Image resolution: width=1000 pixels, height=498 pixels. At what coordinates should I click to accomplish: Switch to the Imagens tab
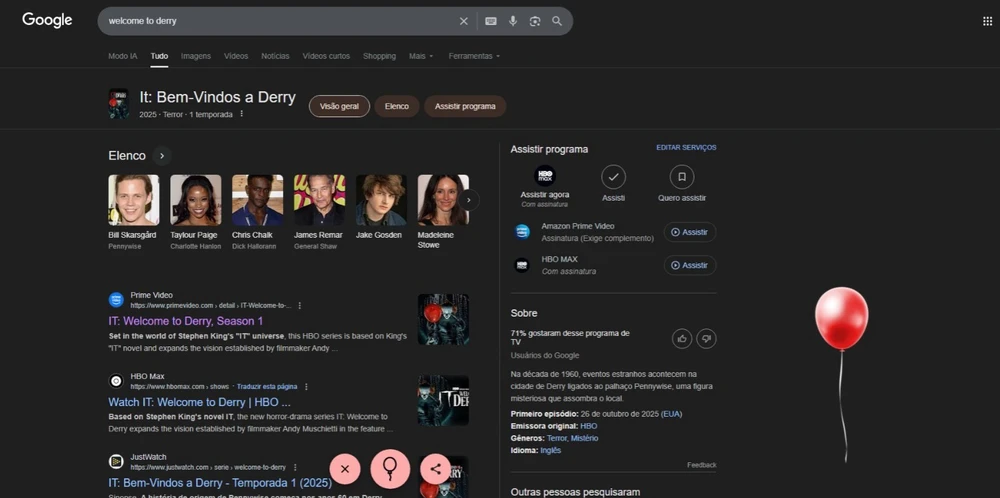(196, 56)
